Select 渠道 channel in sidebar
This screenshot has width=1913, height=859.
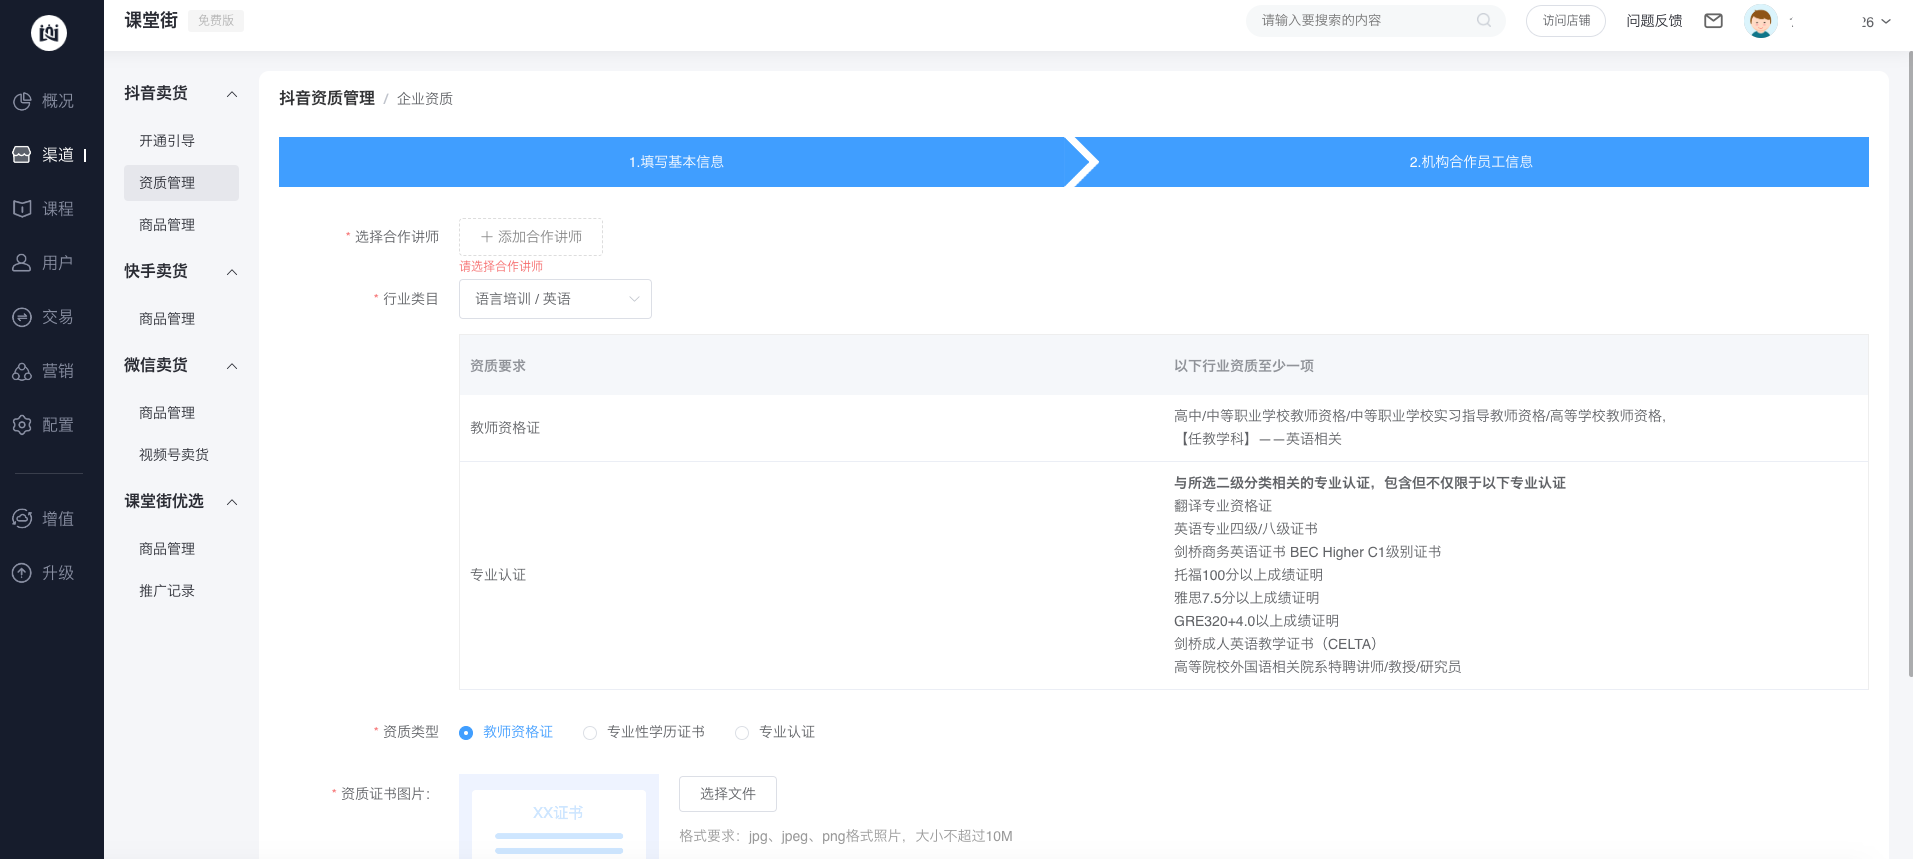tap(43, 155)
